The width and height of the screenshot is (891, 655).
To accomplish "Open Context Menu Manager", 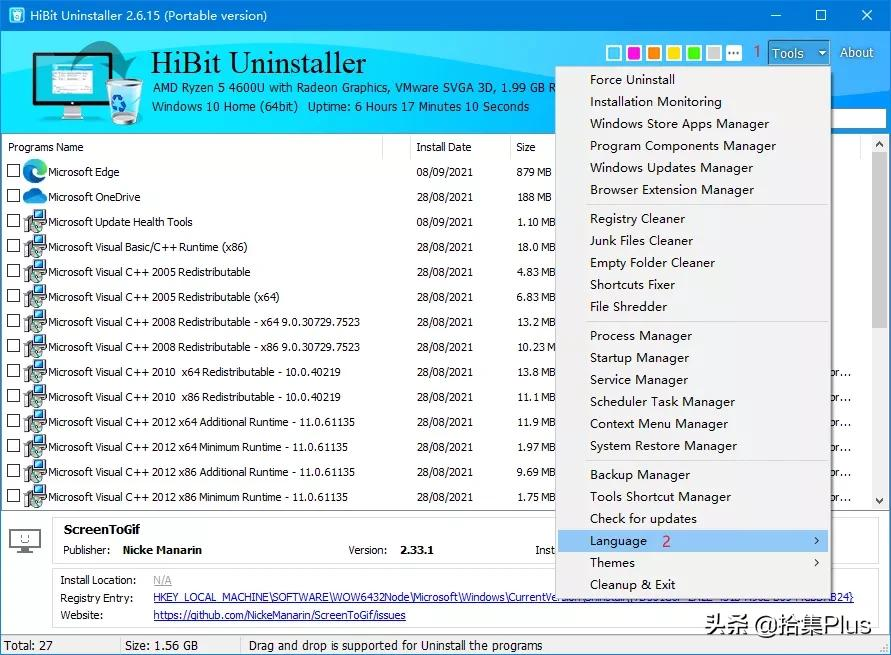I will pyautogui.click(x=693, y=424).
